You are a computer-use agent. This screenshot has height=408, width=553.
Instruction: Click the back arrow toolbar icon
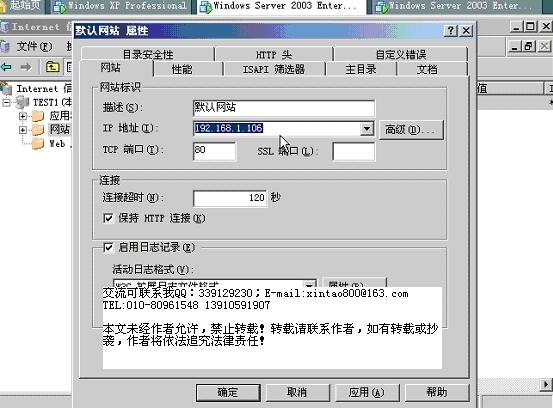pyautogui.click(x=6, y=67)
